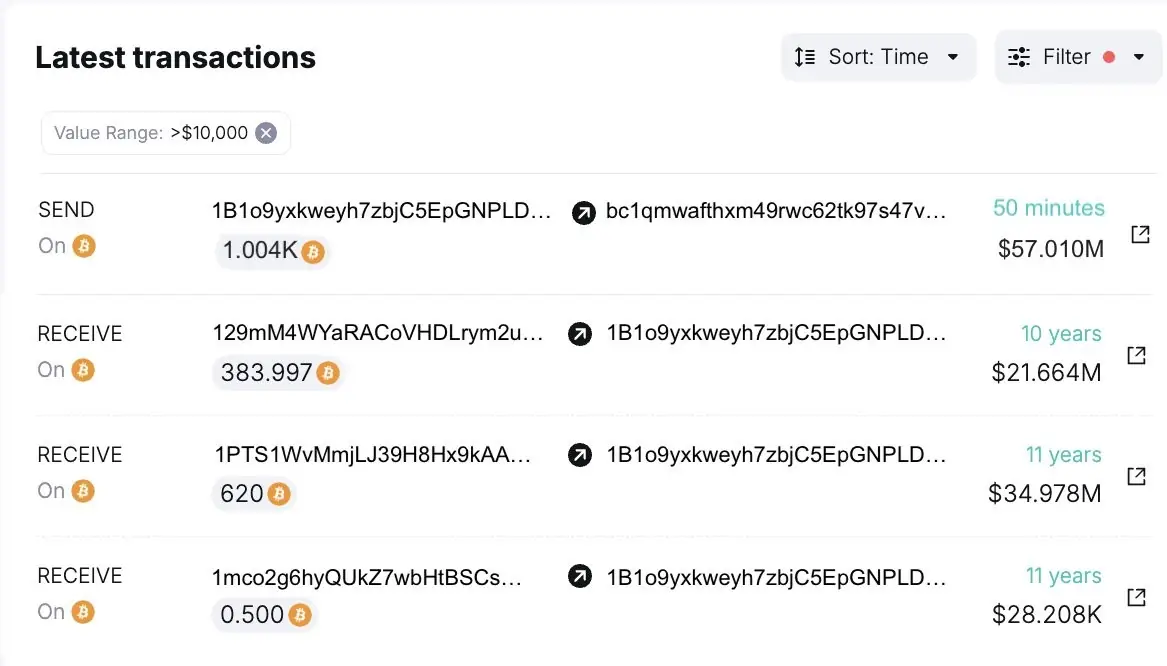Viewport: 1167px width, 666px height.
Task: Remove the Value Range >$10,000 filter chip
Action: coord(266,132)
